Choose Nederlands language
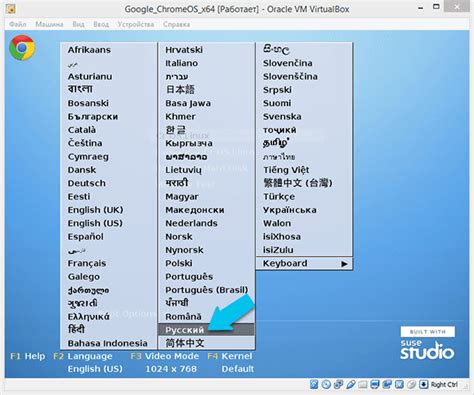Screen dimensions: 474x395 (x=191, y=223)
